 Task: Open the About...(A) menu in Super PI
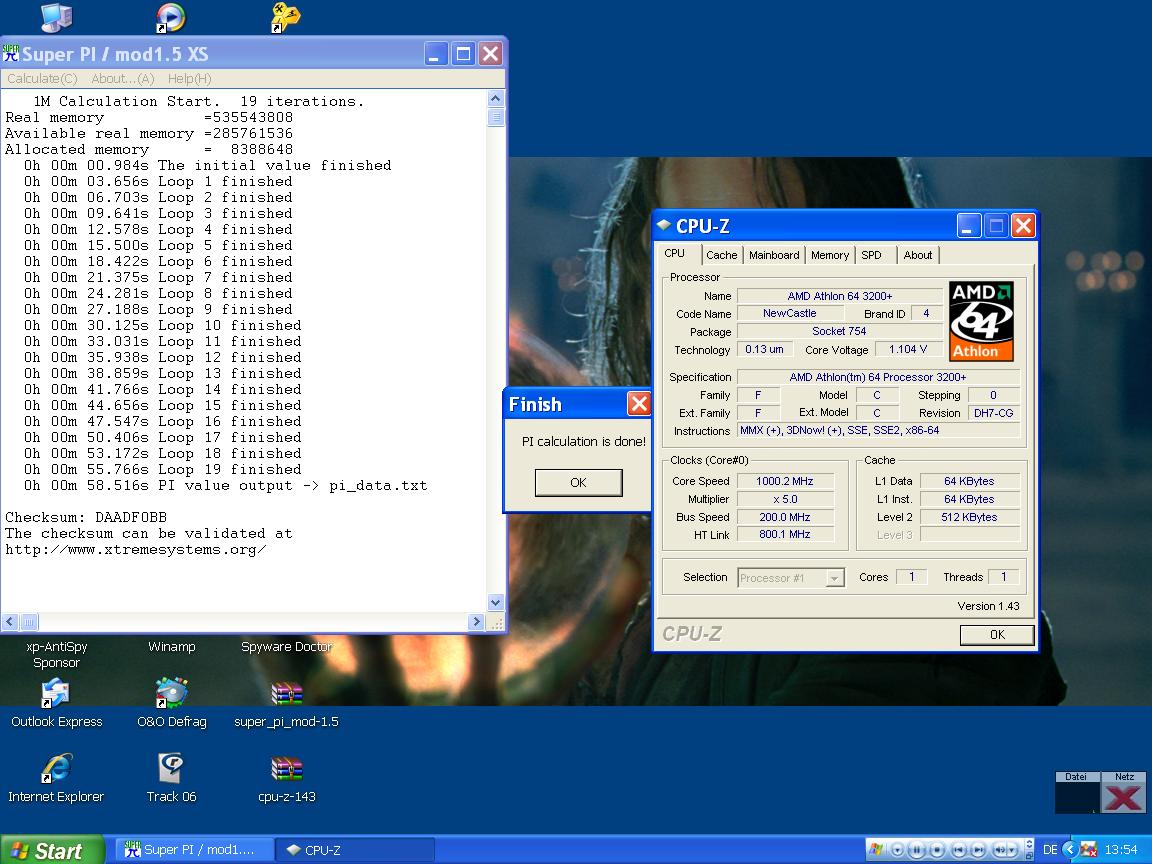(x=123, y=79)
